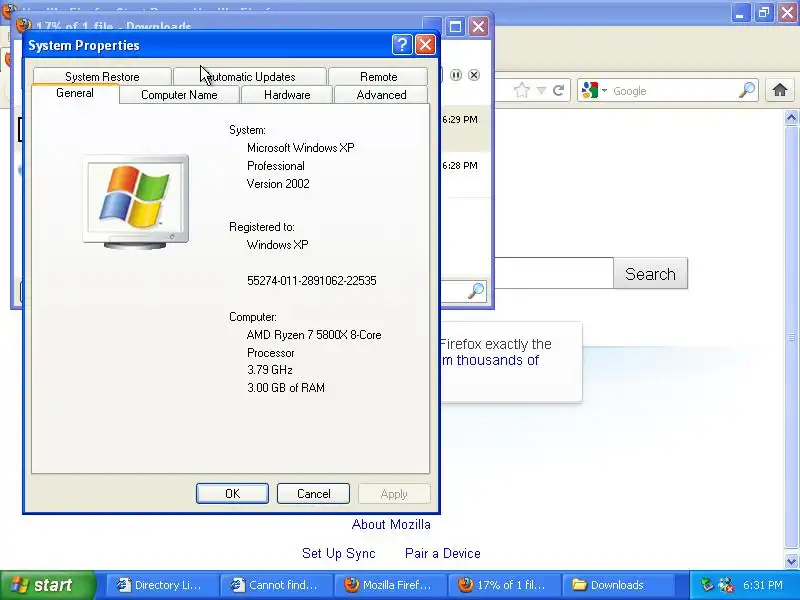
Task: Click the Search button on the Firefox start page
Action: [x=651, y=273]
